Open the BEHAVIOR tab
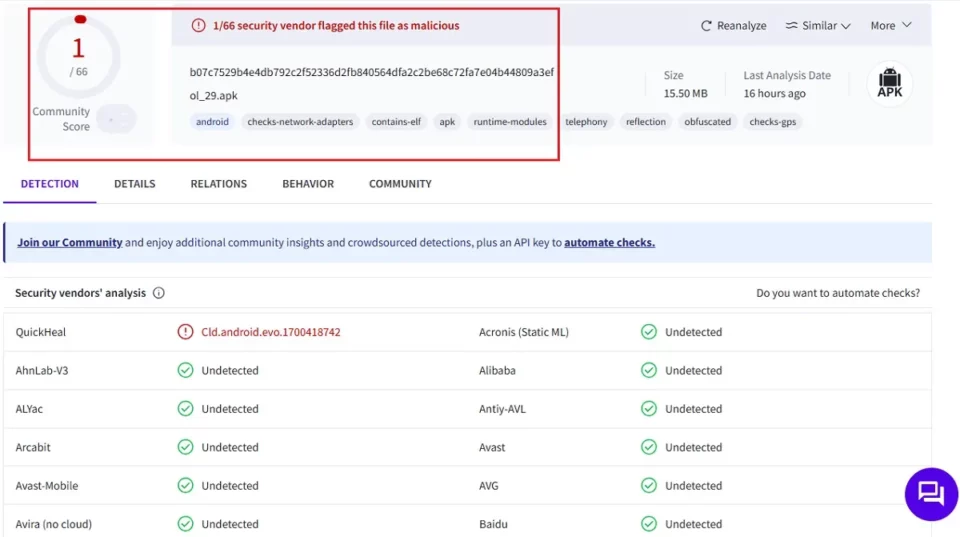960x537 pixels. point(308,184)
